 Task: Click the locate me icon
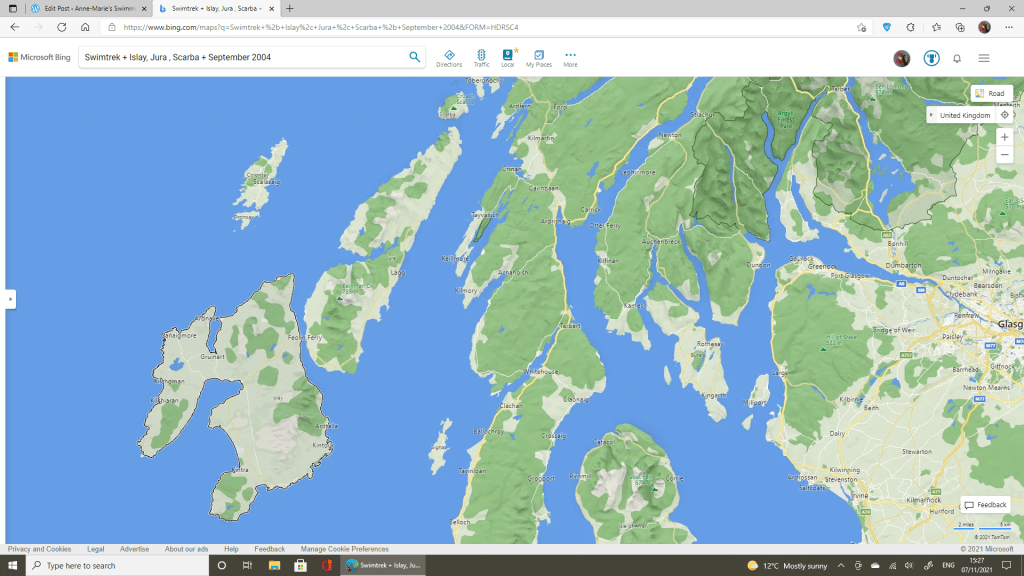pos(1004,115)
